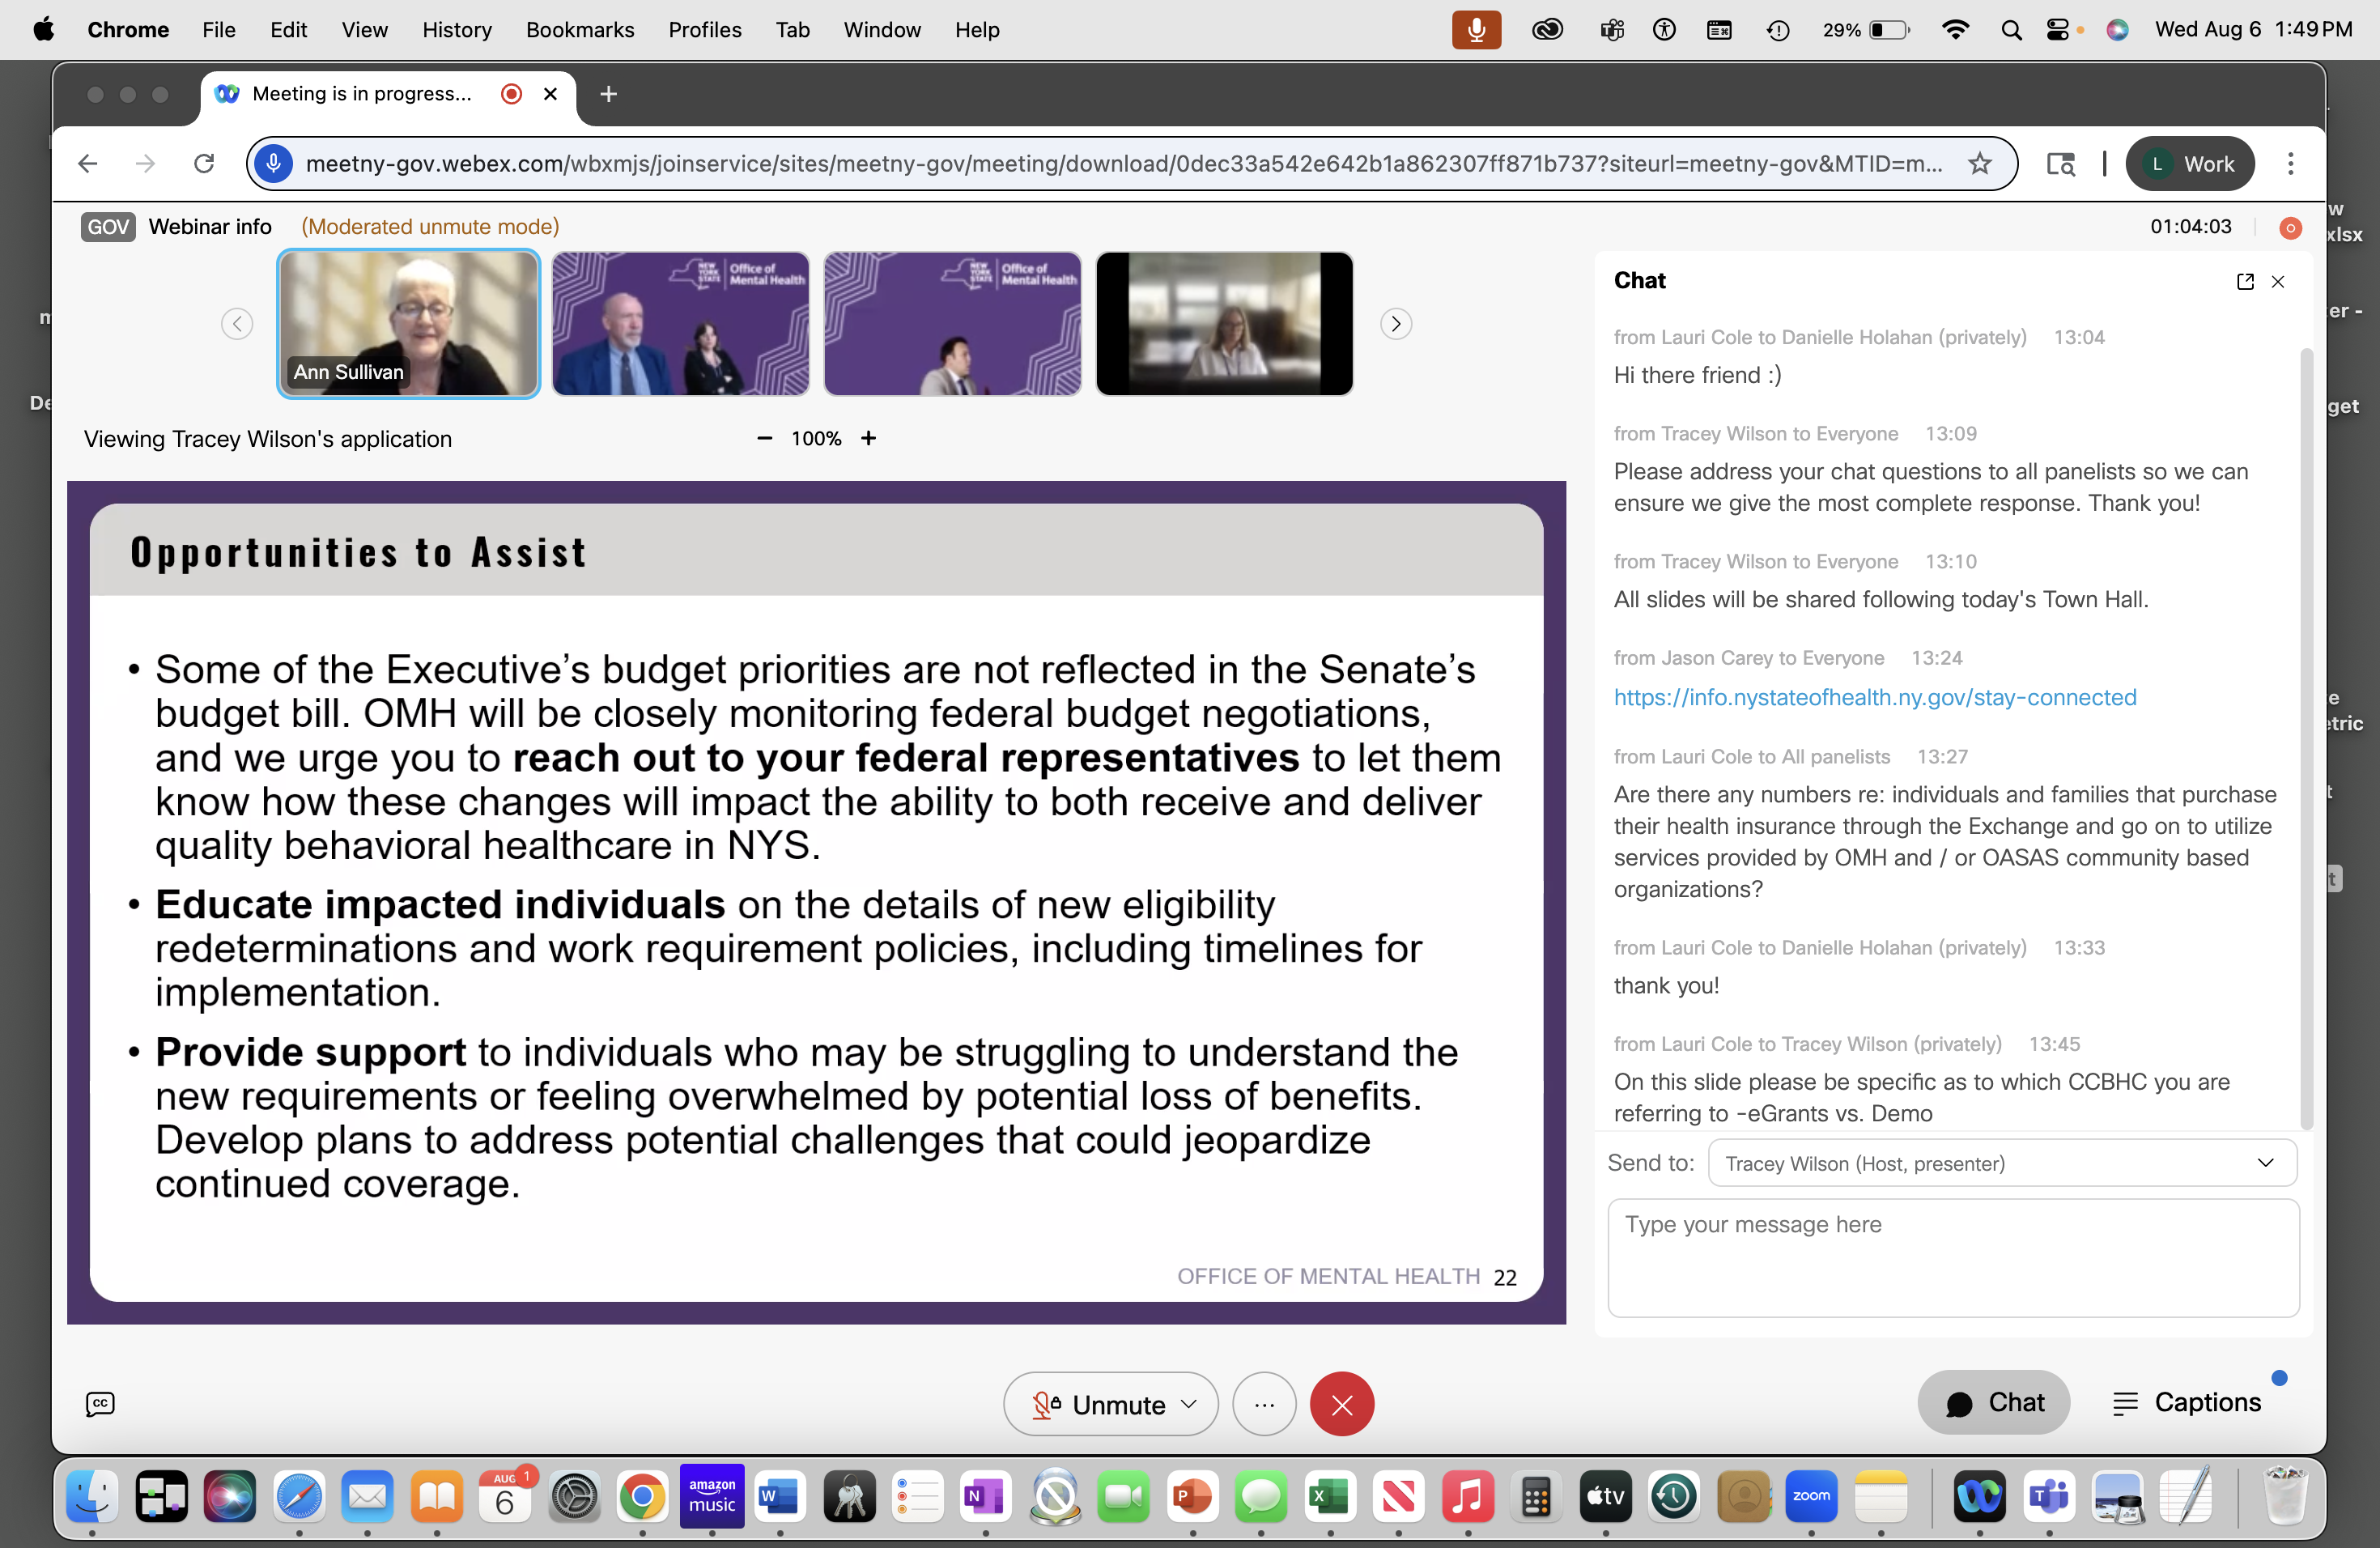Image resolution: width=2380 pixels, height=1548 pixels.
Task: Select the Meeting is in progress tab
Action: pyautogui.click(x=361, y=94)
